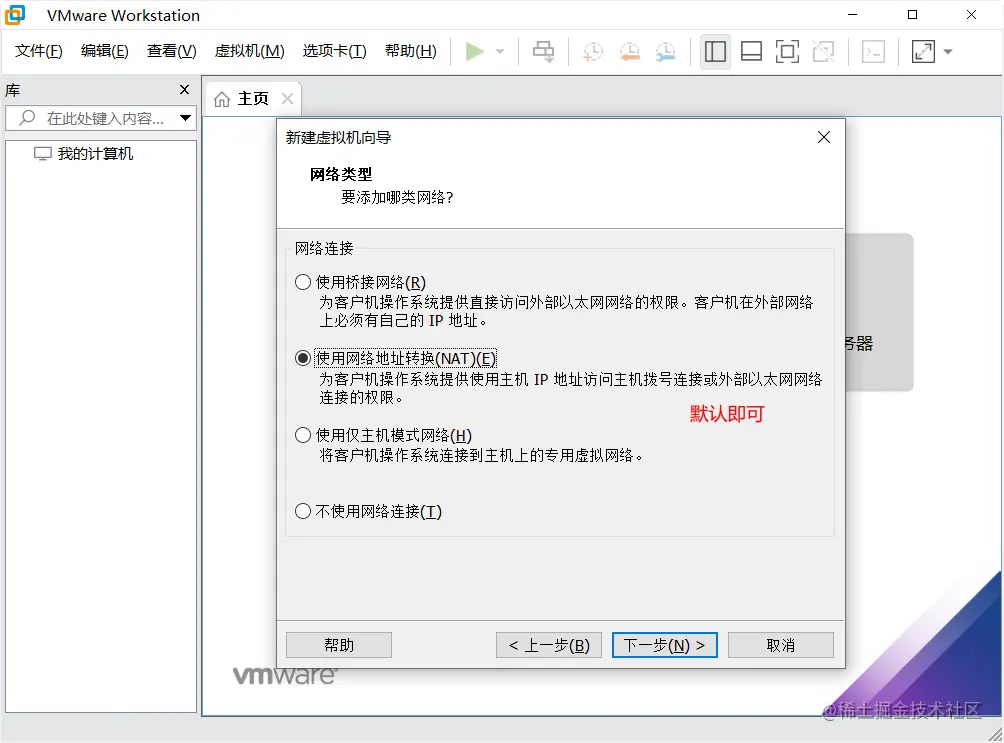This screenshot has width=1004, height=743.
Task: Switch to the 主页 tab
Action: pos(253,99)
